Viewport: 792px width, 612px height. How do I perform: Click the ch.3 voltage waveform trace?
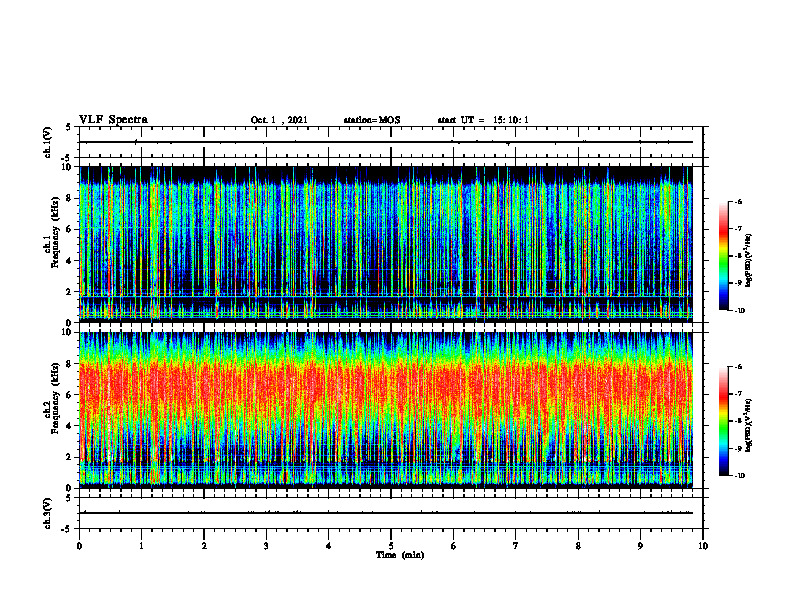(386, 513)
